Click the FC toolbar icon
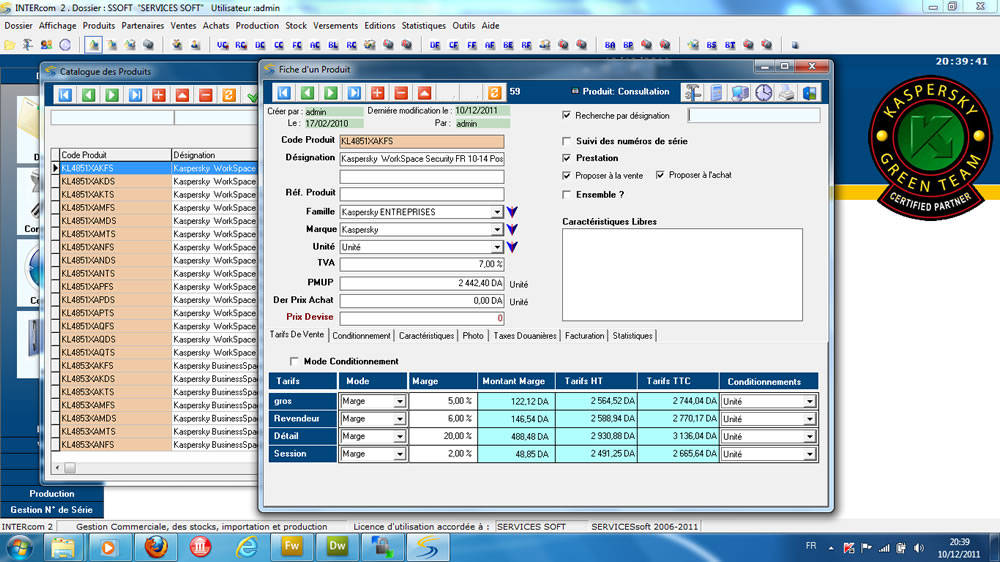 [297, 45]
